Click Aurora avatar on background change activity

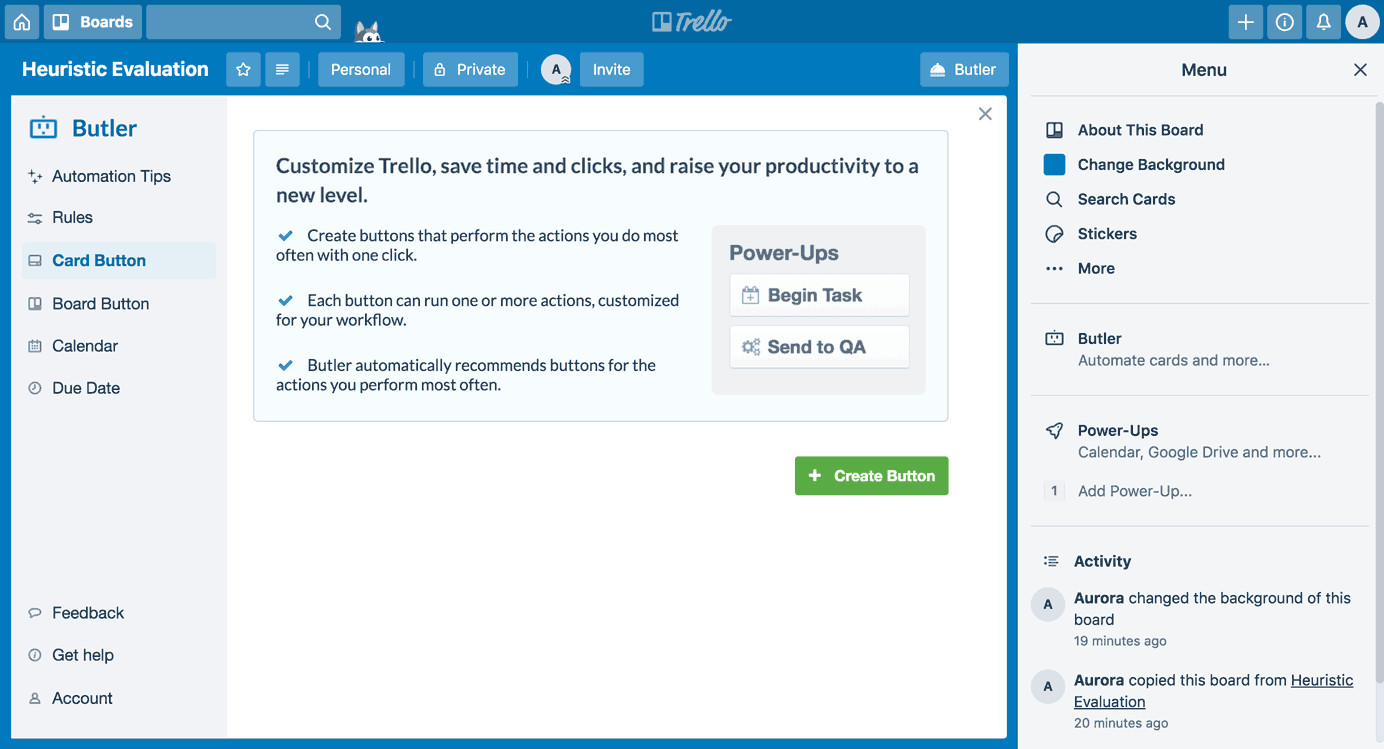1048,604
